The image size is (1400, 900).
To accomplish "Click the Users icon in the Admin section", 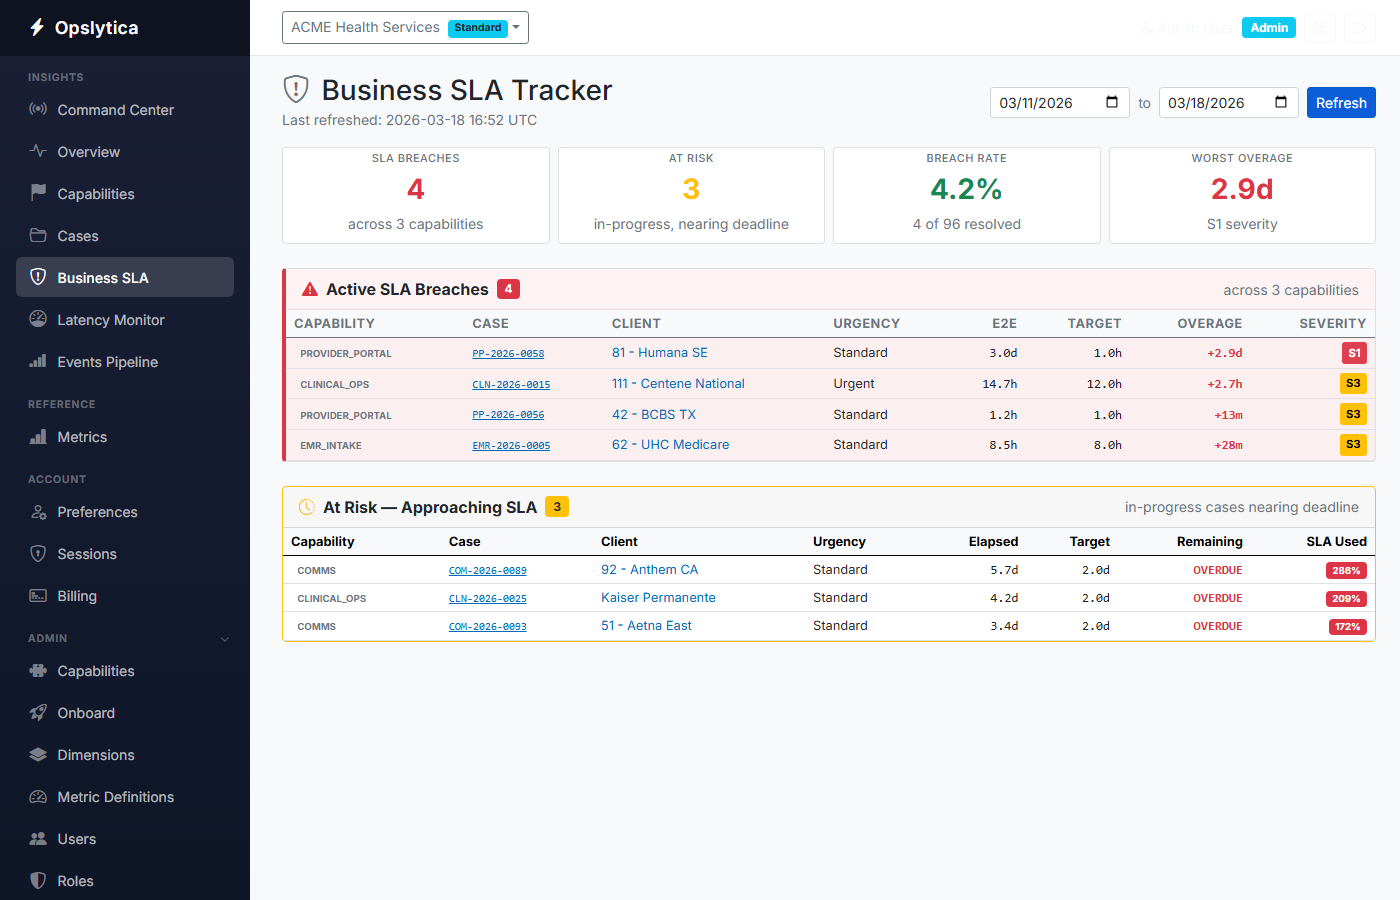I will [x=38, y=838].
